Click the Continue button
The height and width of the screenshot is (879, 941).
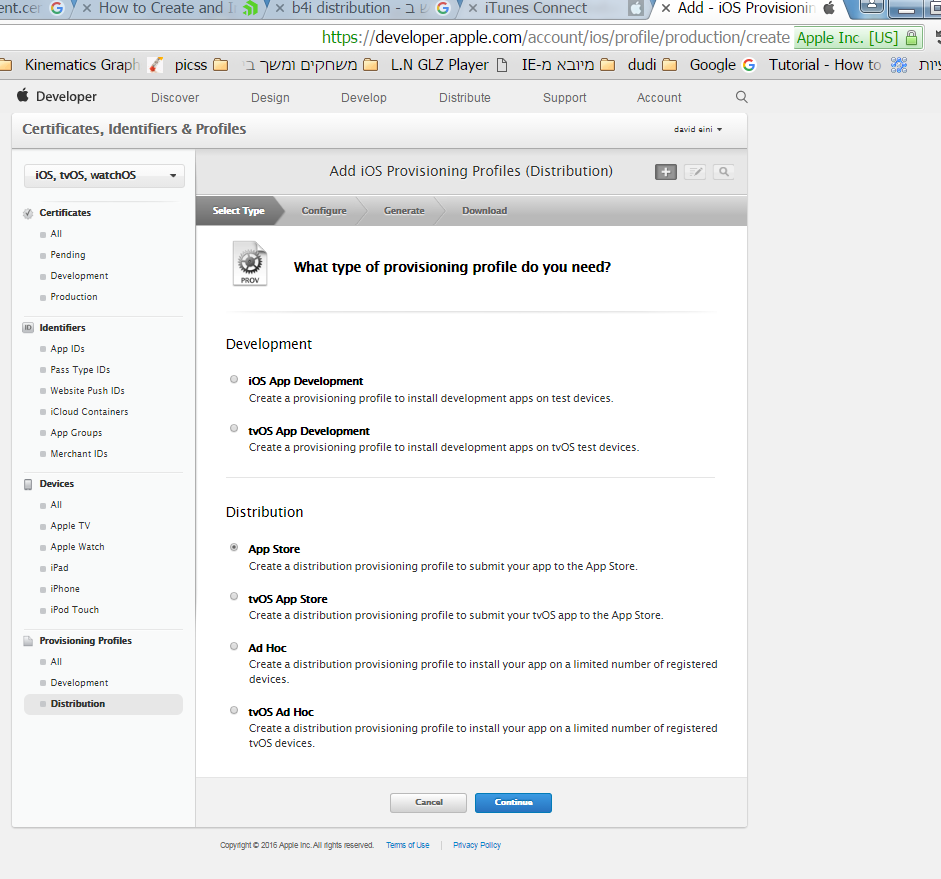(x=513, y=803)
